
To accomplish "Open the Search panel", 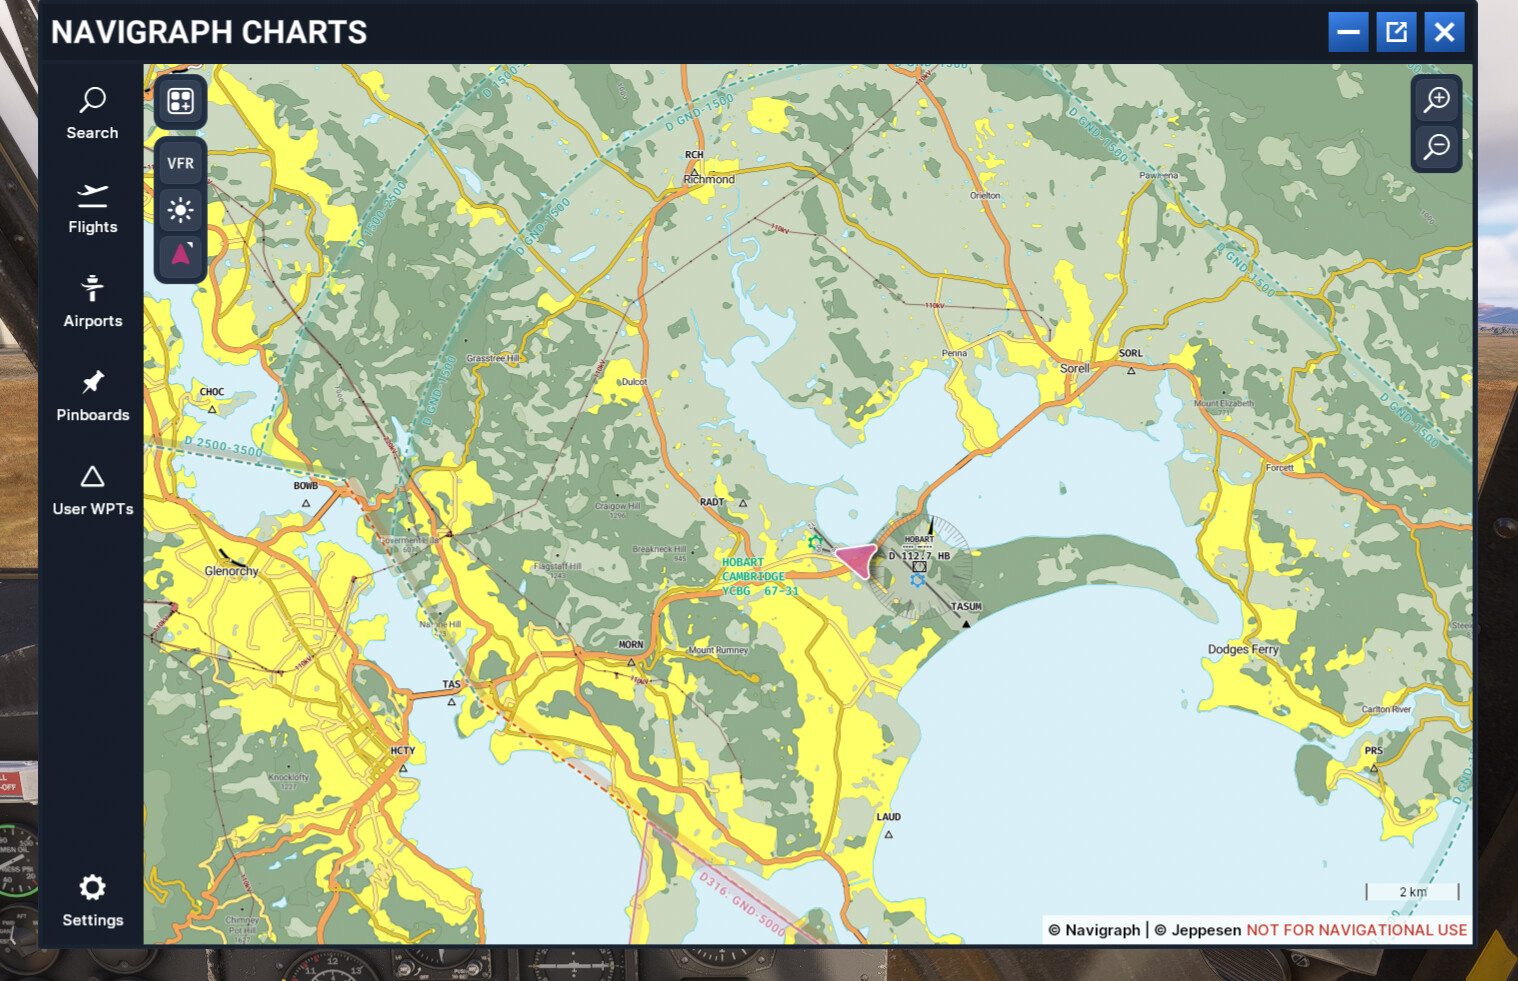I will [92, 113].
